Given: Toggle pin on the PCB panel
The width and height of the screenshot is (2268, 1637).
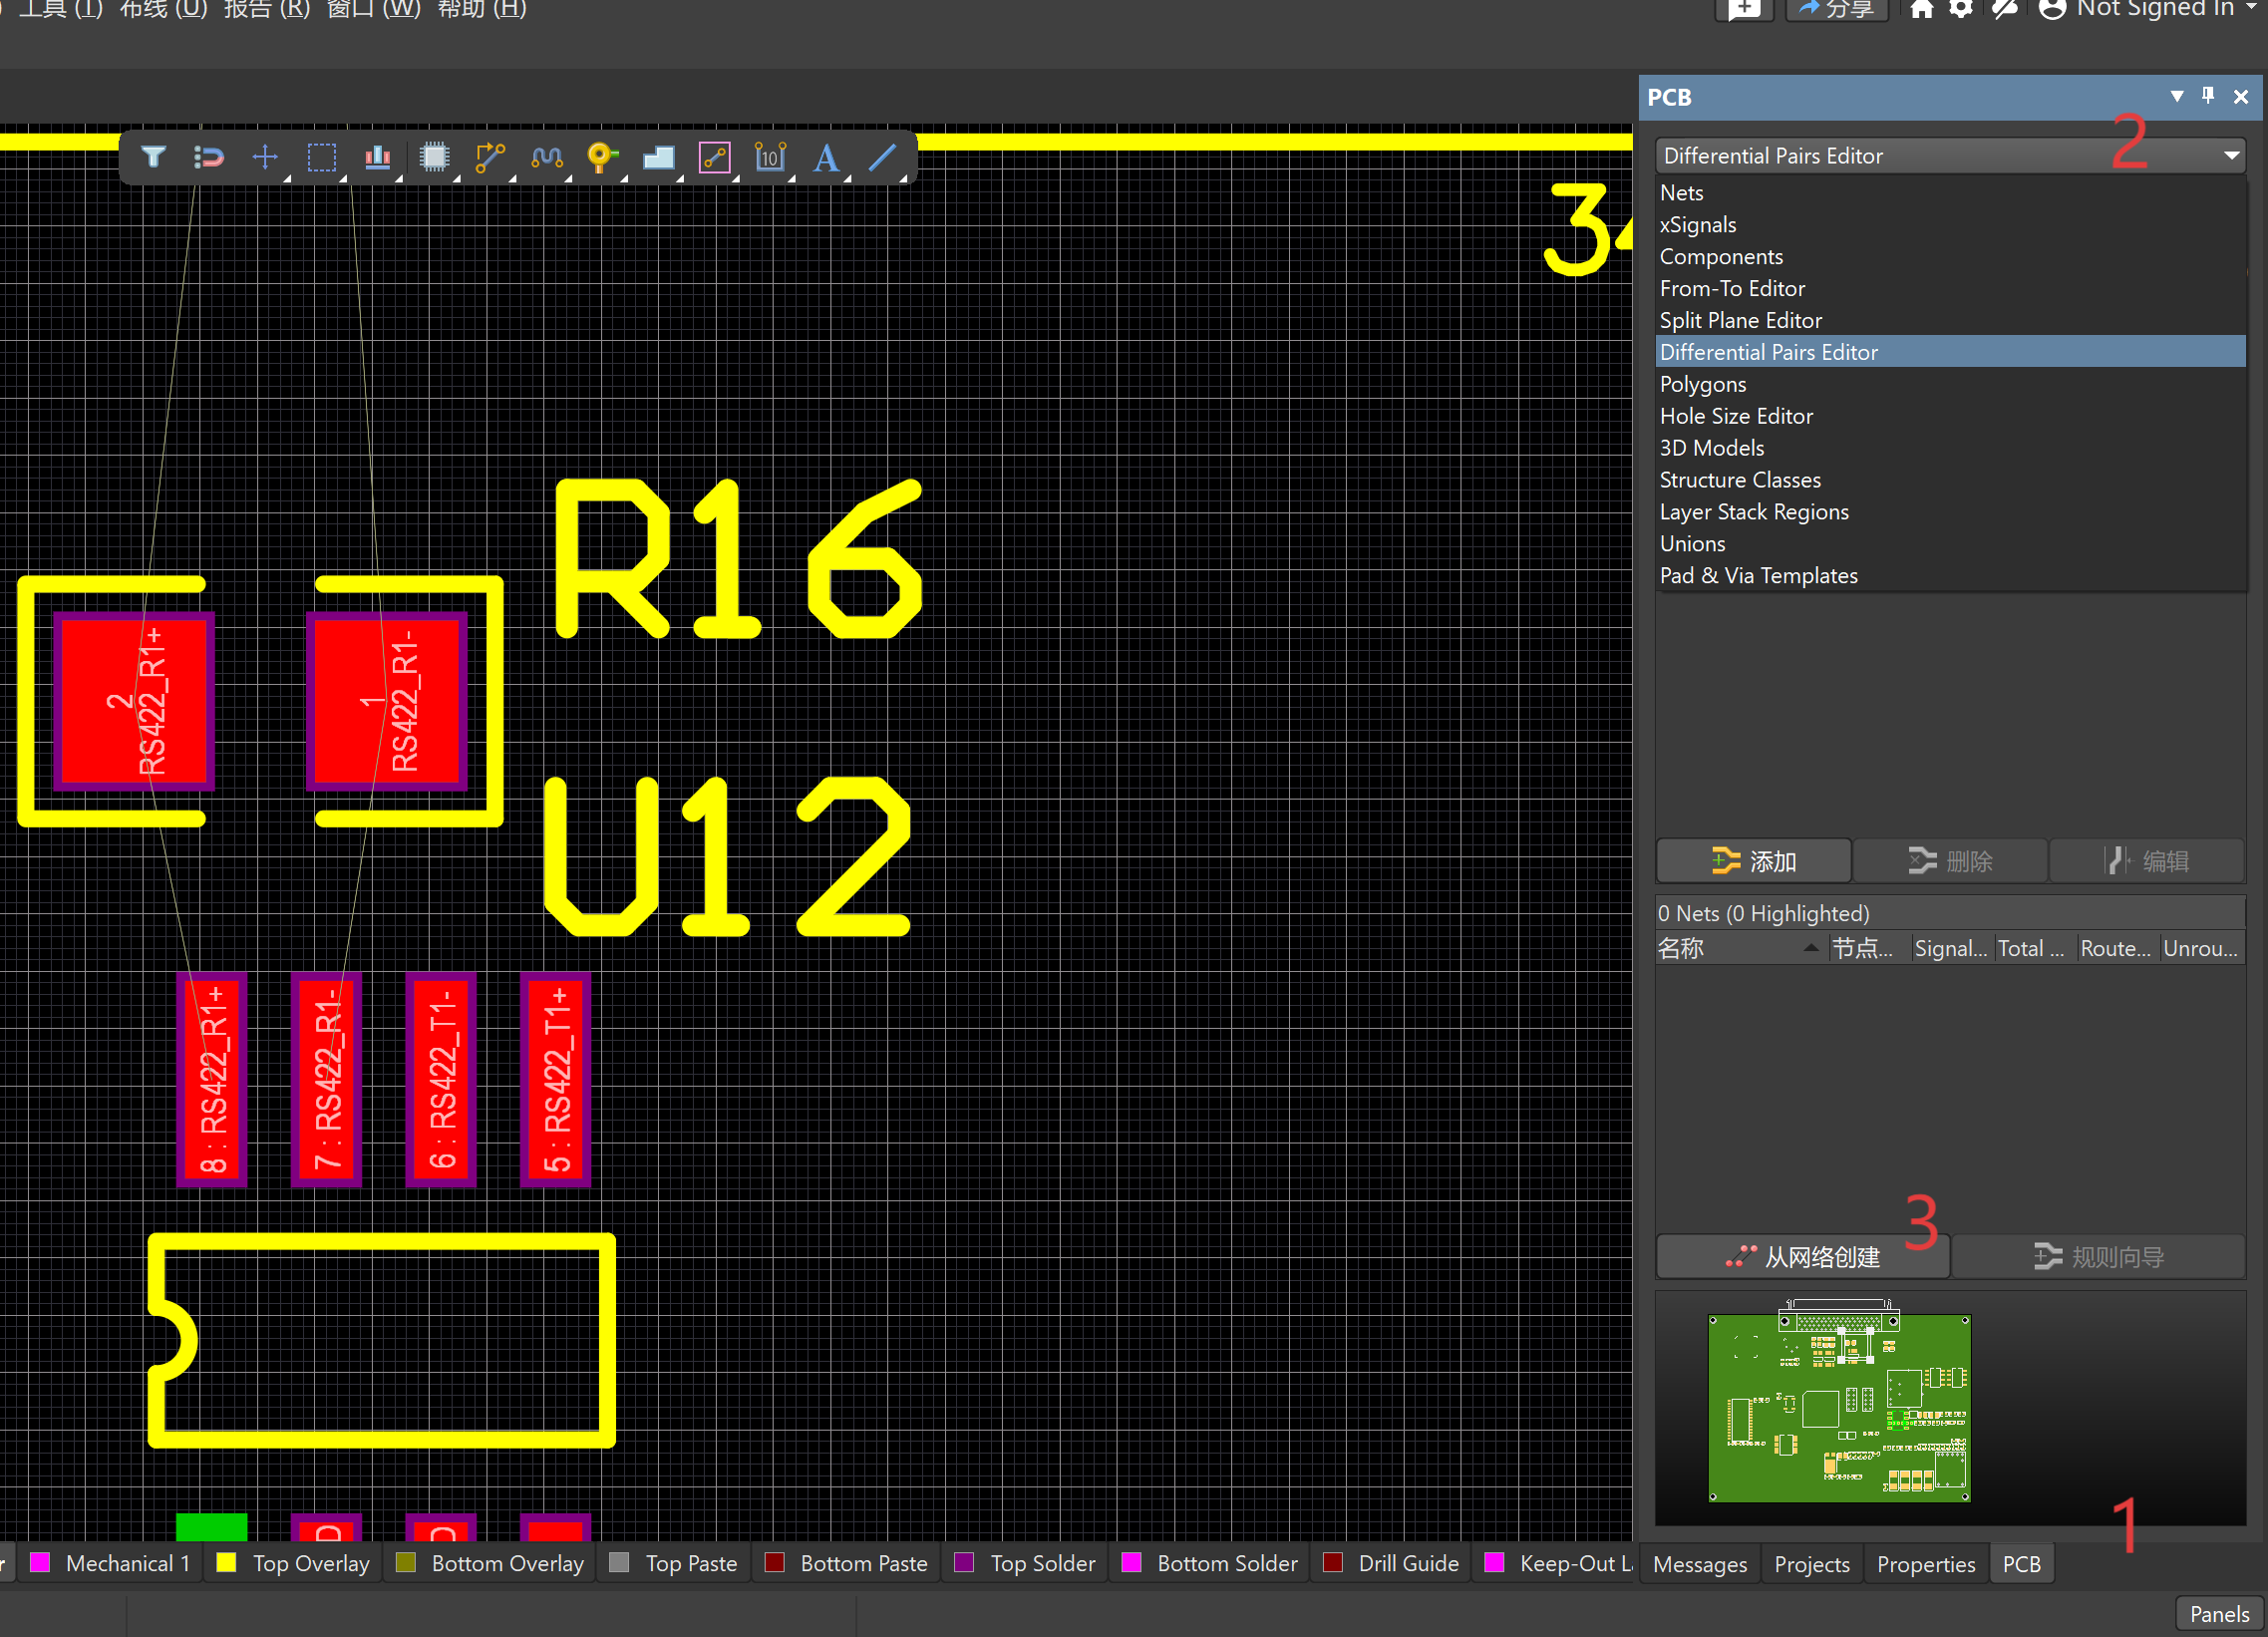Looking at the screenshot, I should pos(2208,96).
